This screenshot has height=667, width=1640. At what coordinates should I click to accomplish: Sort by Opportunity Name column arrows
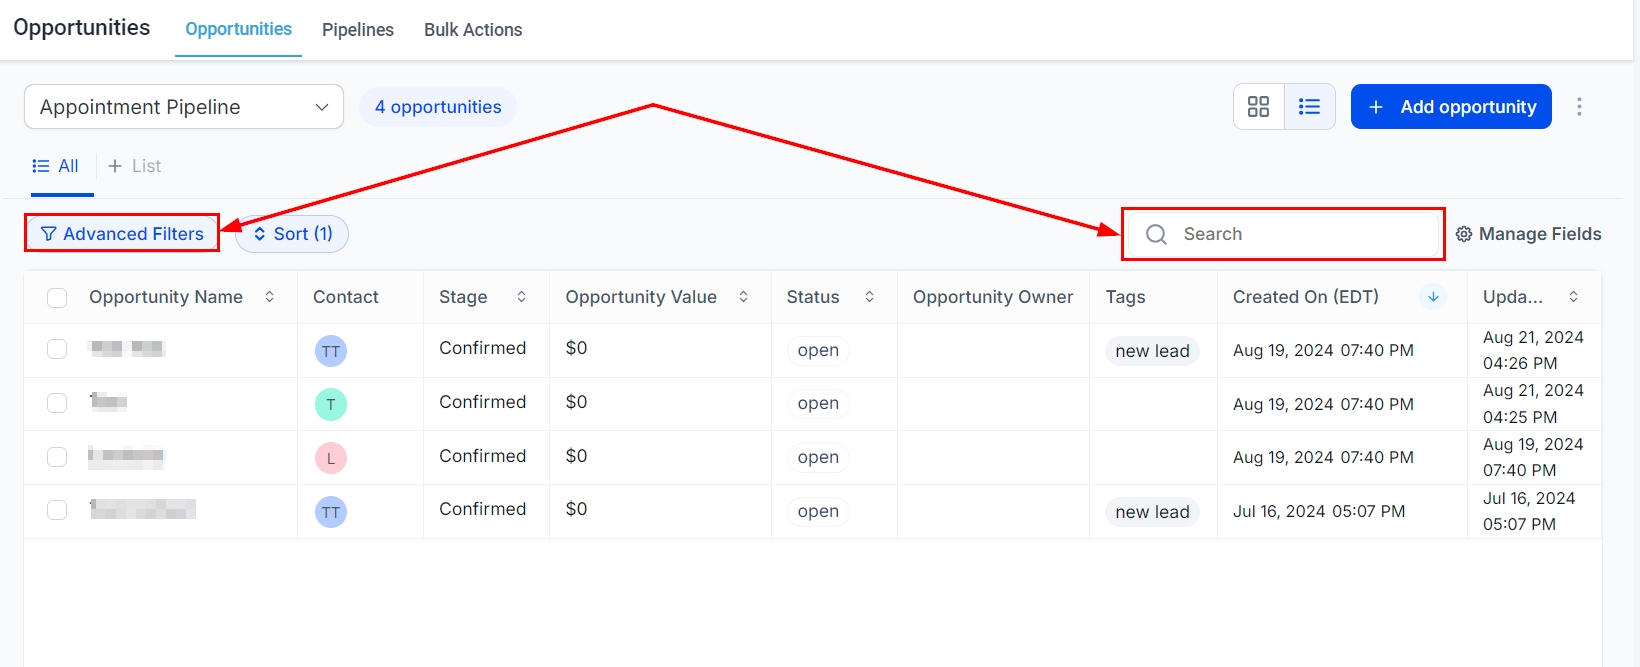[270, 297]
